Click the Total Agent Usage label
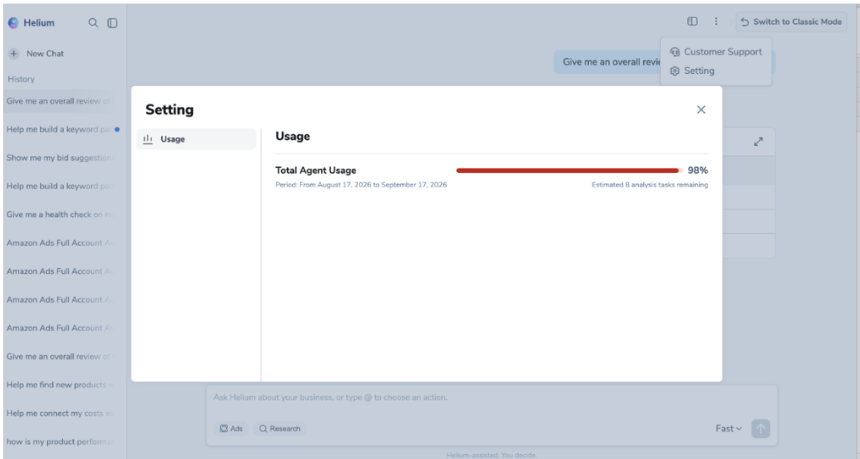Image resolution: width=860 pixels, height=459 pixels. coord(315,171)
